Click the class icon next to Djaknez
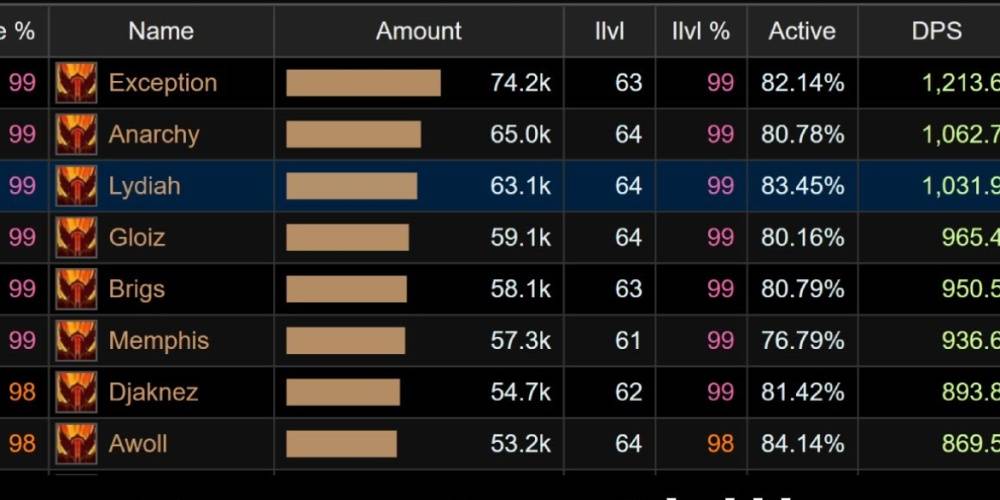1000x500 pixels. pos(76,392)
